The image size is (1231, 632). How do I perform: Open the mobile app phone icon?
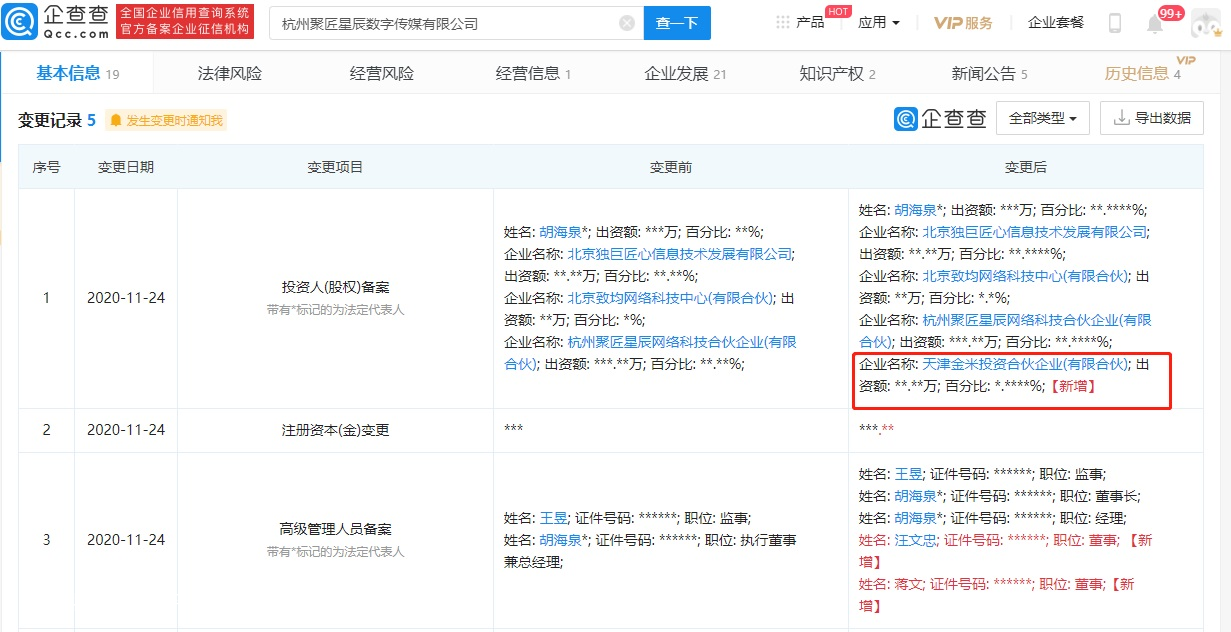point(1115,23)
